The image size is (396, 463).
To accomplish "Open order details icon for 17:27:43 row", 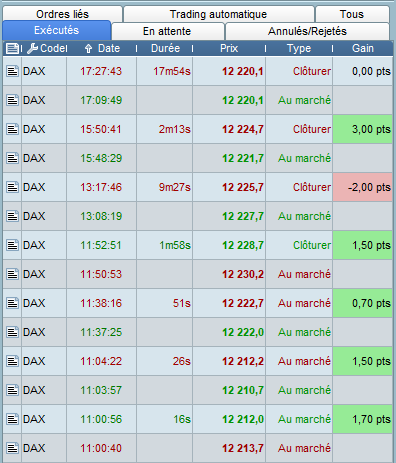I will (12, 71).
